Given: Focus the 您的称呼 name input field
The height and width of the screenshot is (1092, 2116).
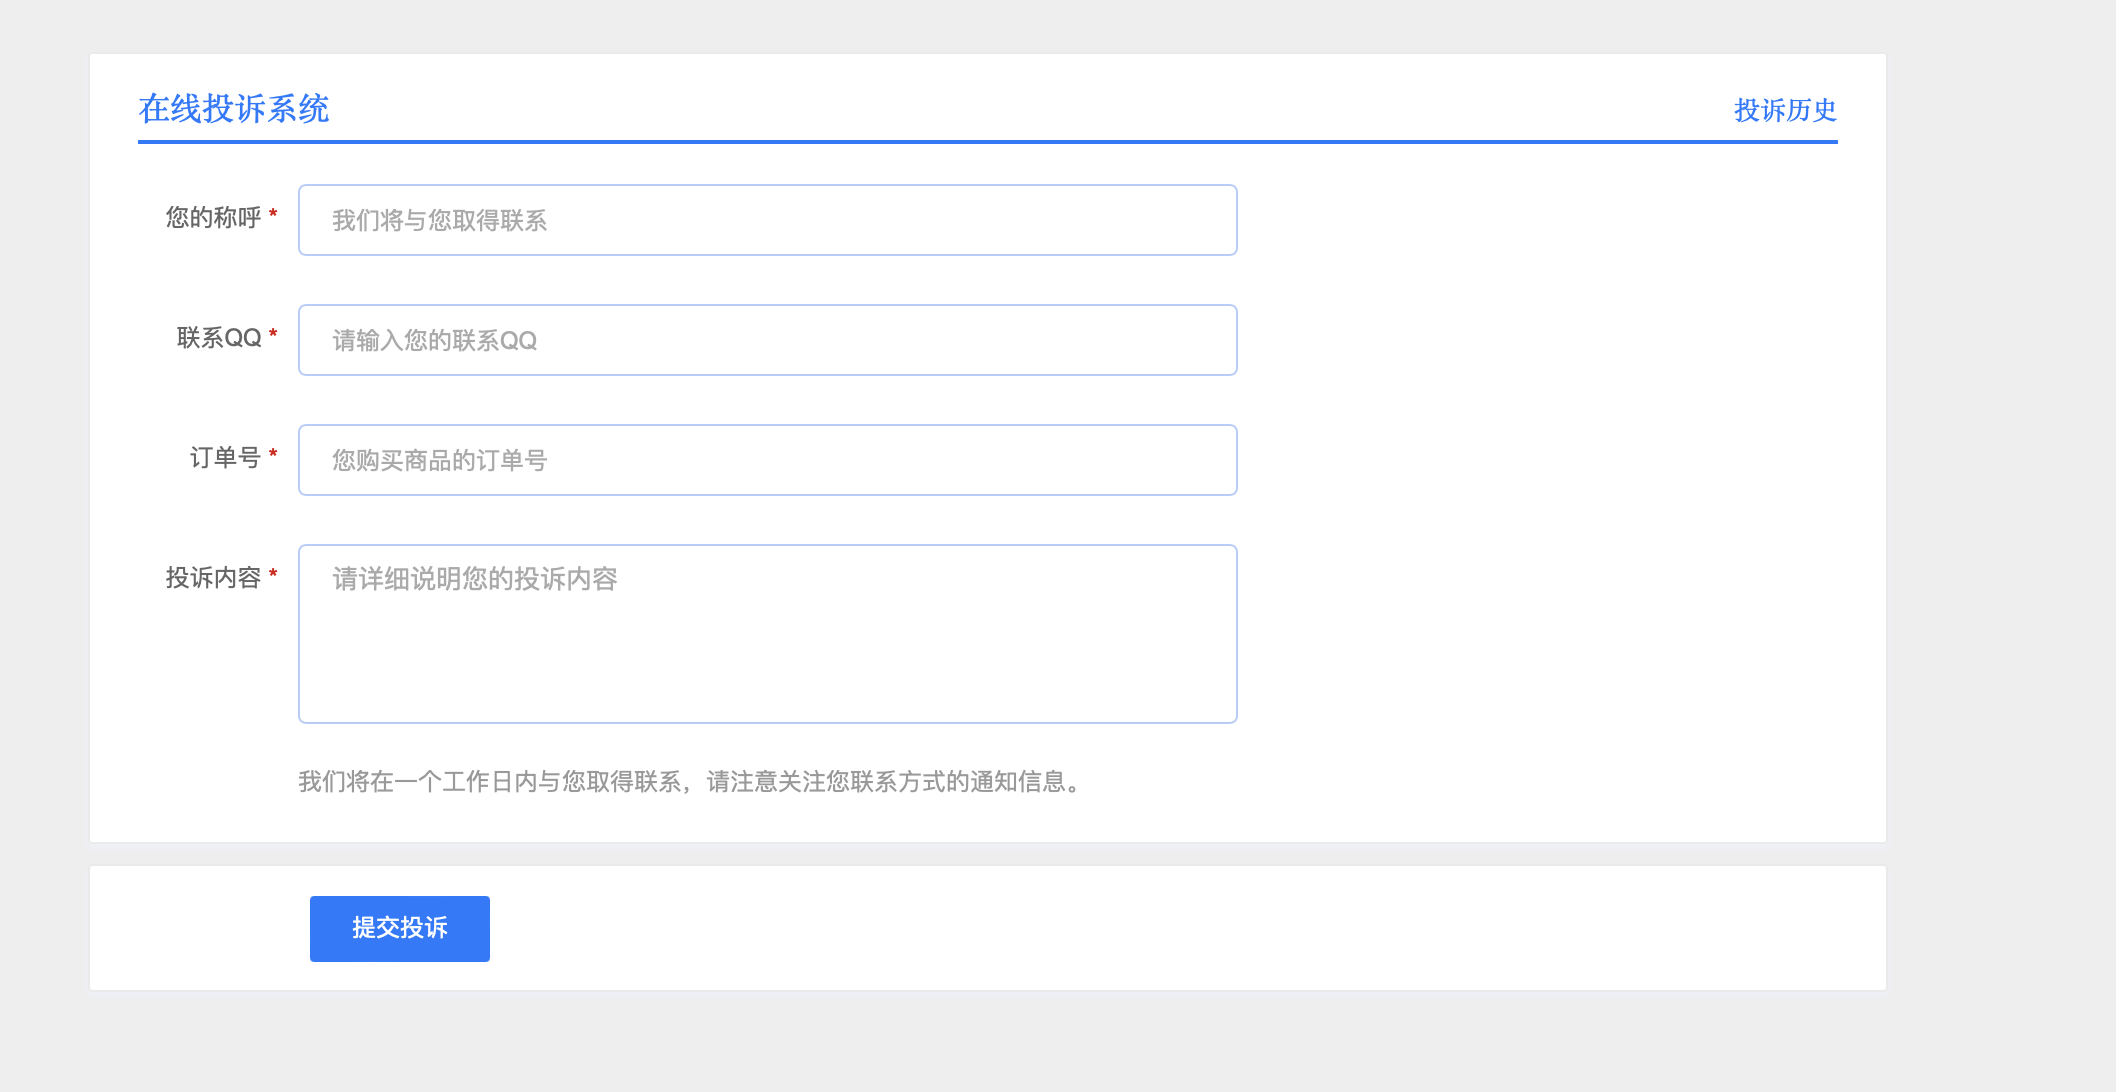Looking at the screenshot, I should (767, 220).
